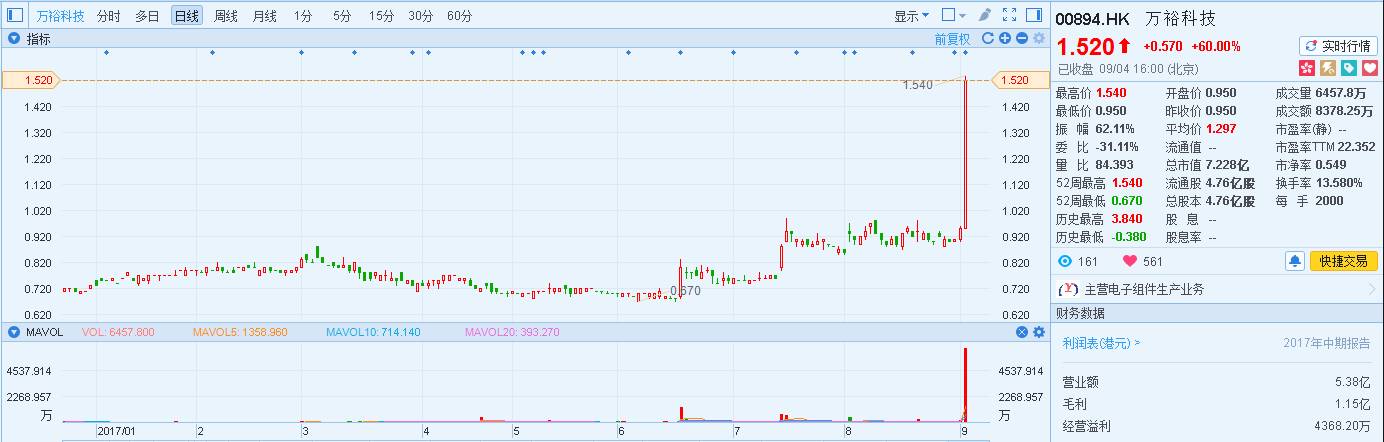Zoom in the chart with the plus icon
Screen dimensions: 1384x442
click(x=1005, y=38)
